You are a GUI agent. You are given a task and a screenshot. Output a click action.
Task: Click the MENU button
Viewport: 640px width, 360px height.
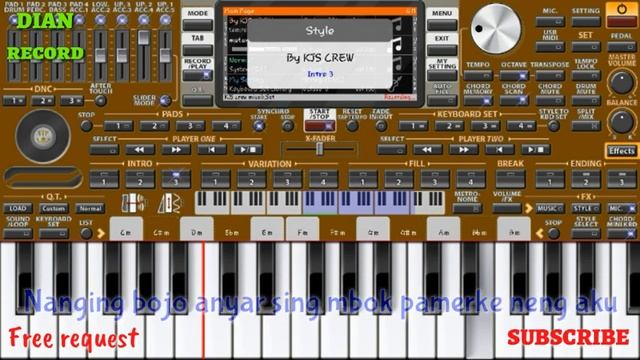[x=442, y=25]
